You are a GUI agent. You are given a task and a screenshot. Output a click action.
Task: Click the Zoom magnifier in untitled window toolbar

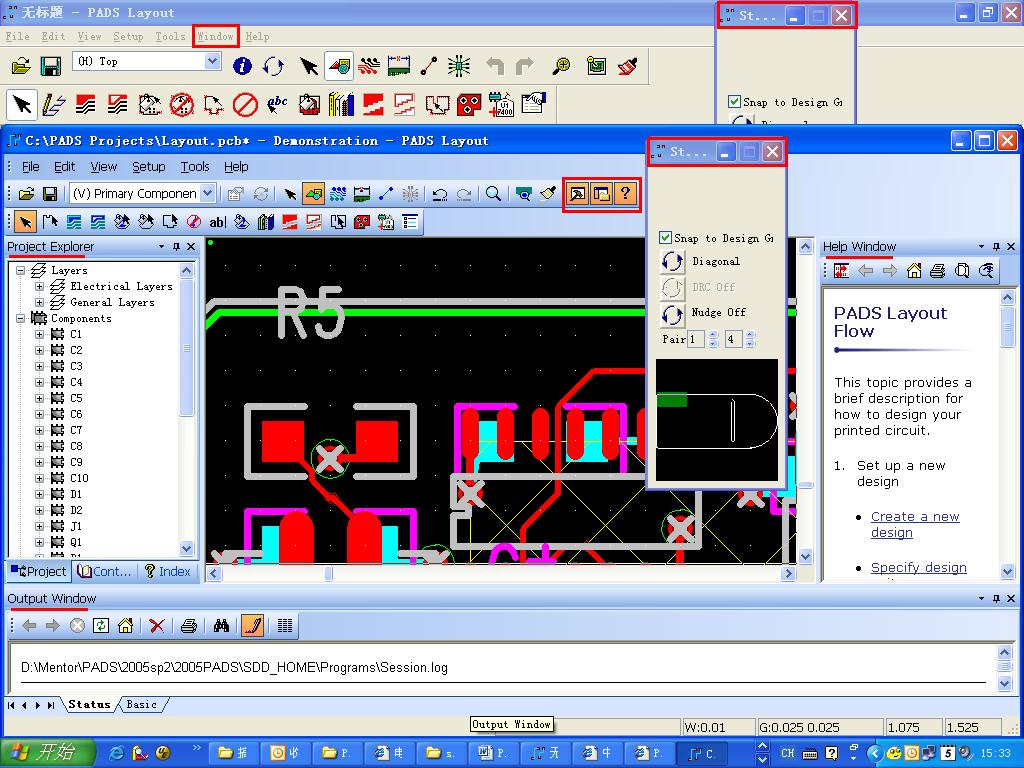[561, 66]
